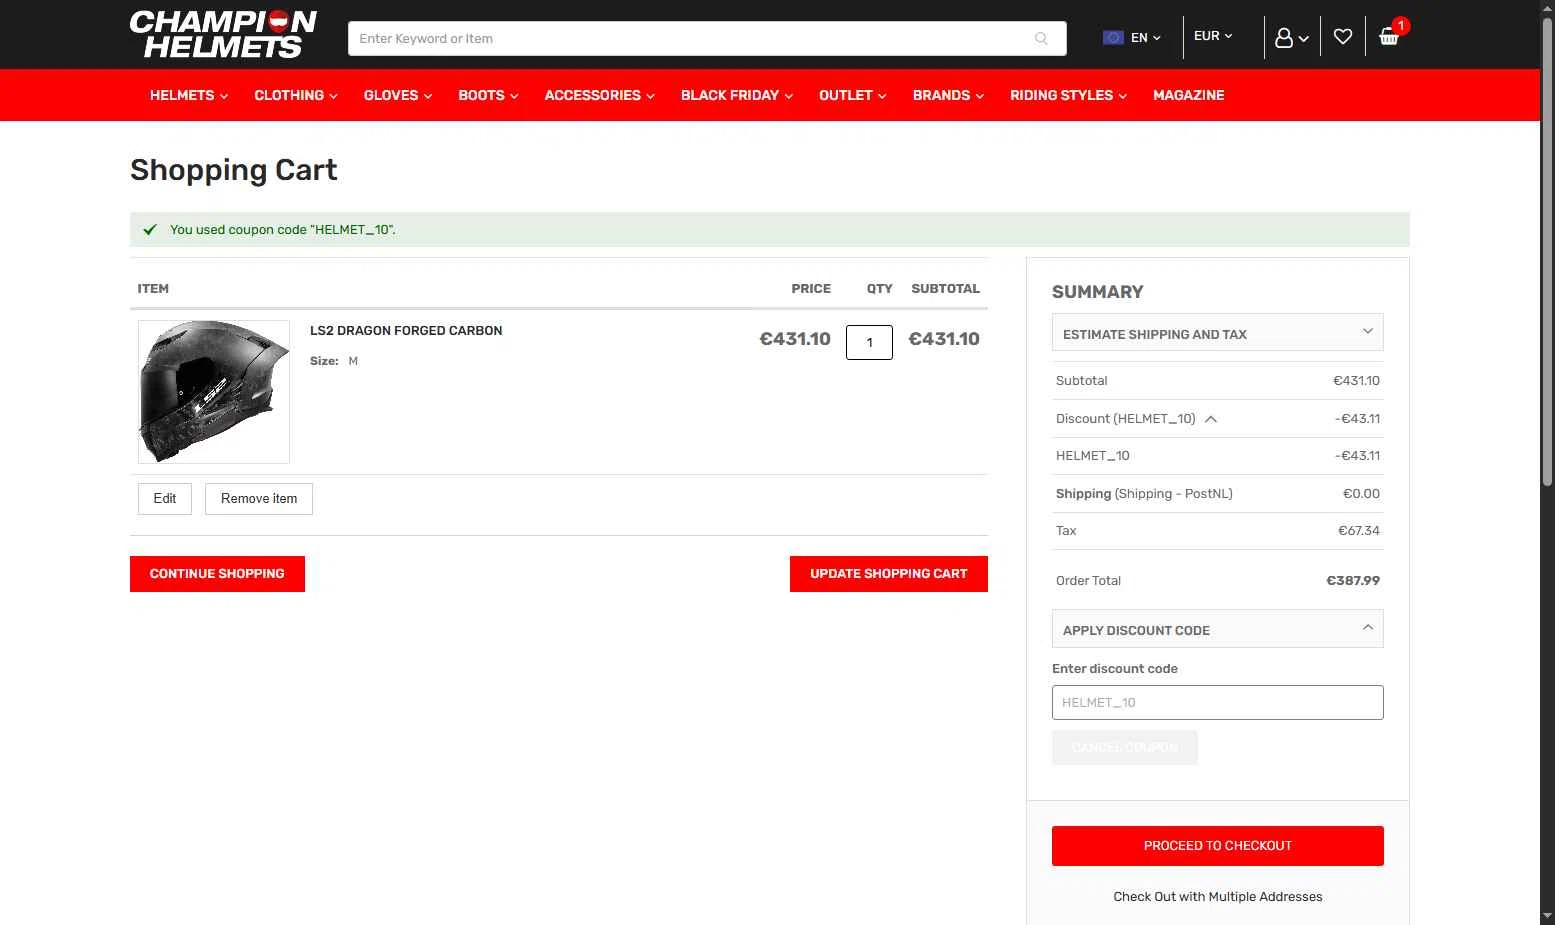Open the LS2 Dragon Forged Carbon link
This screenshot has width=1555, height=925.
(x=406, y=331)
